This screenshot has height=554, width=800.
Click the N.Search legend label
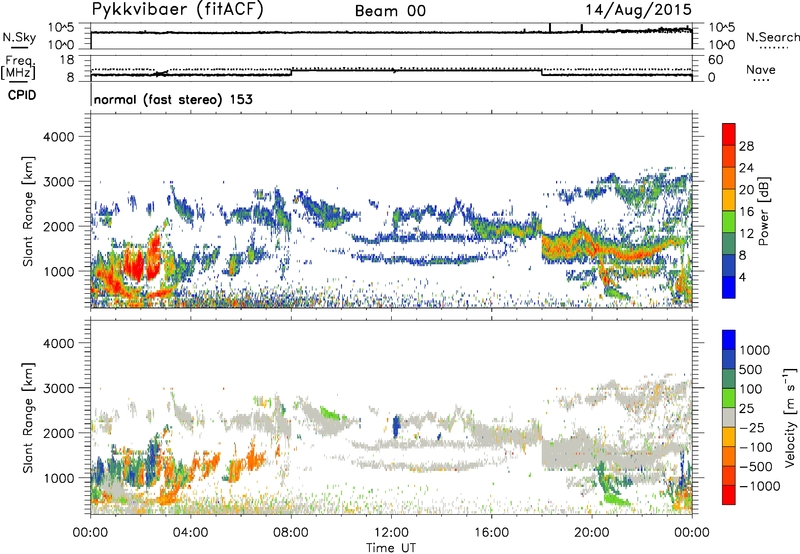(773, 37)
